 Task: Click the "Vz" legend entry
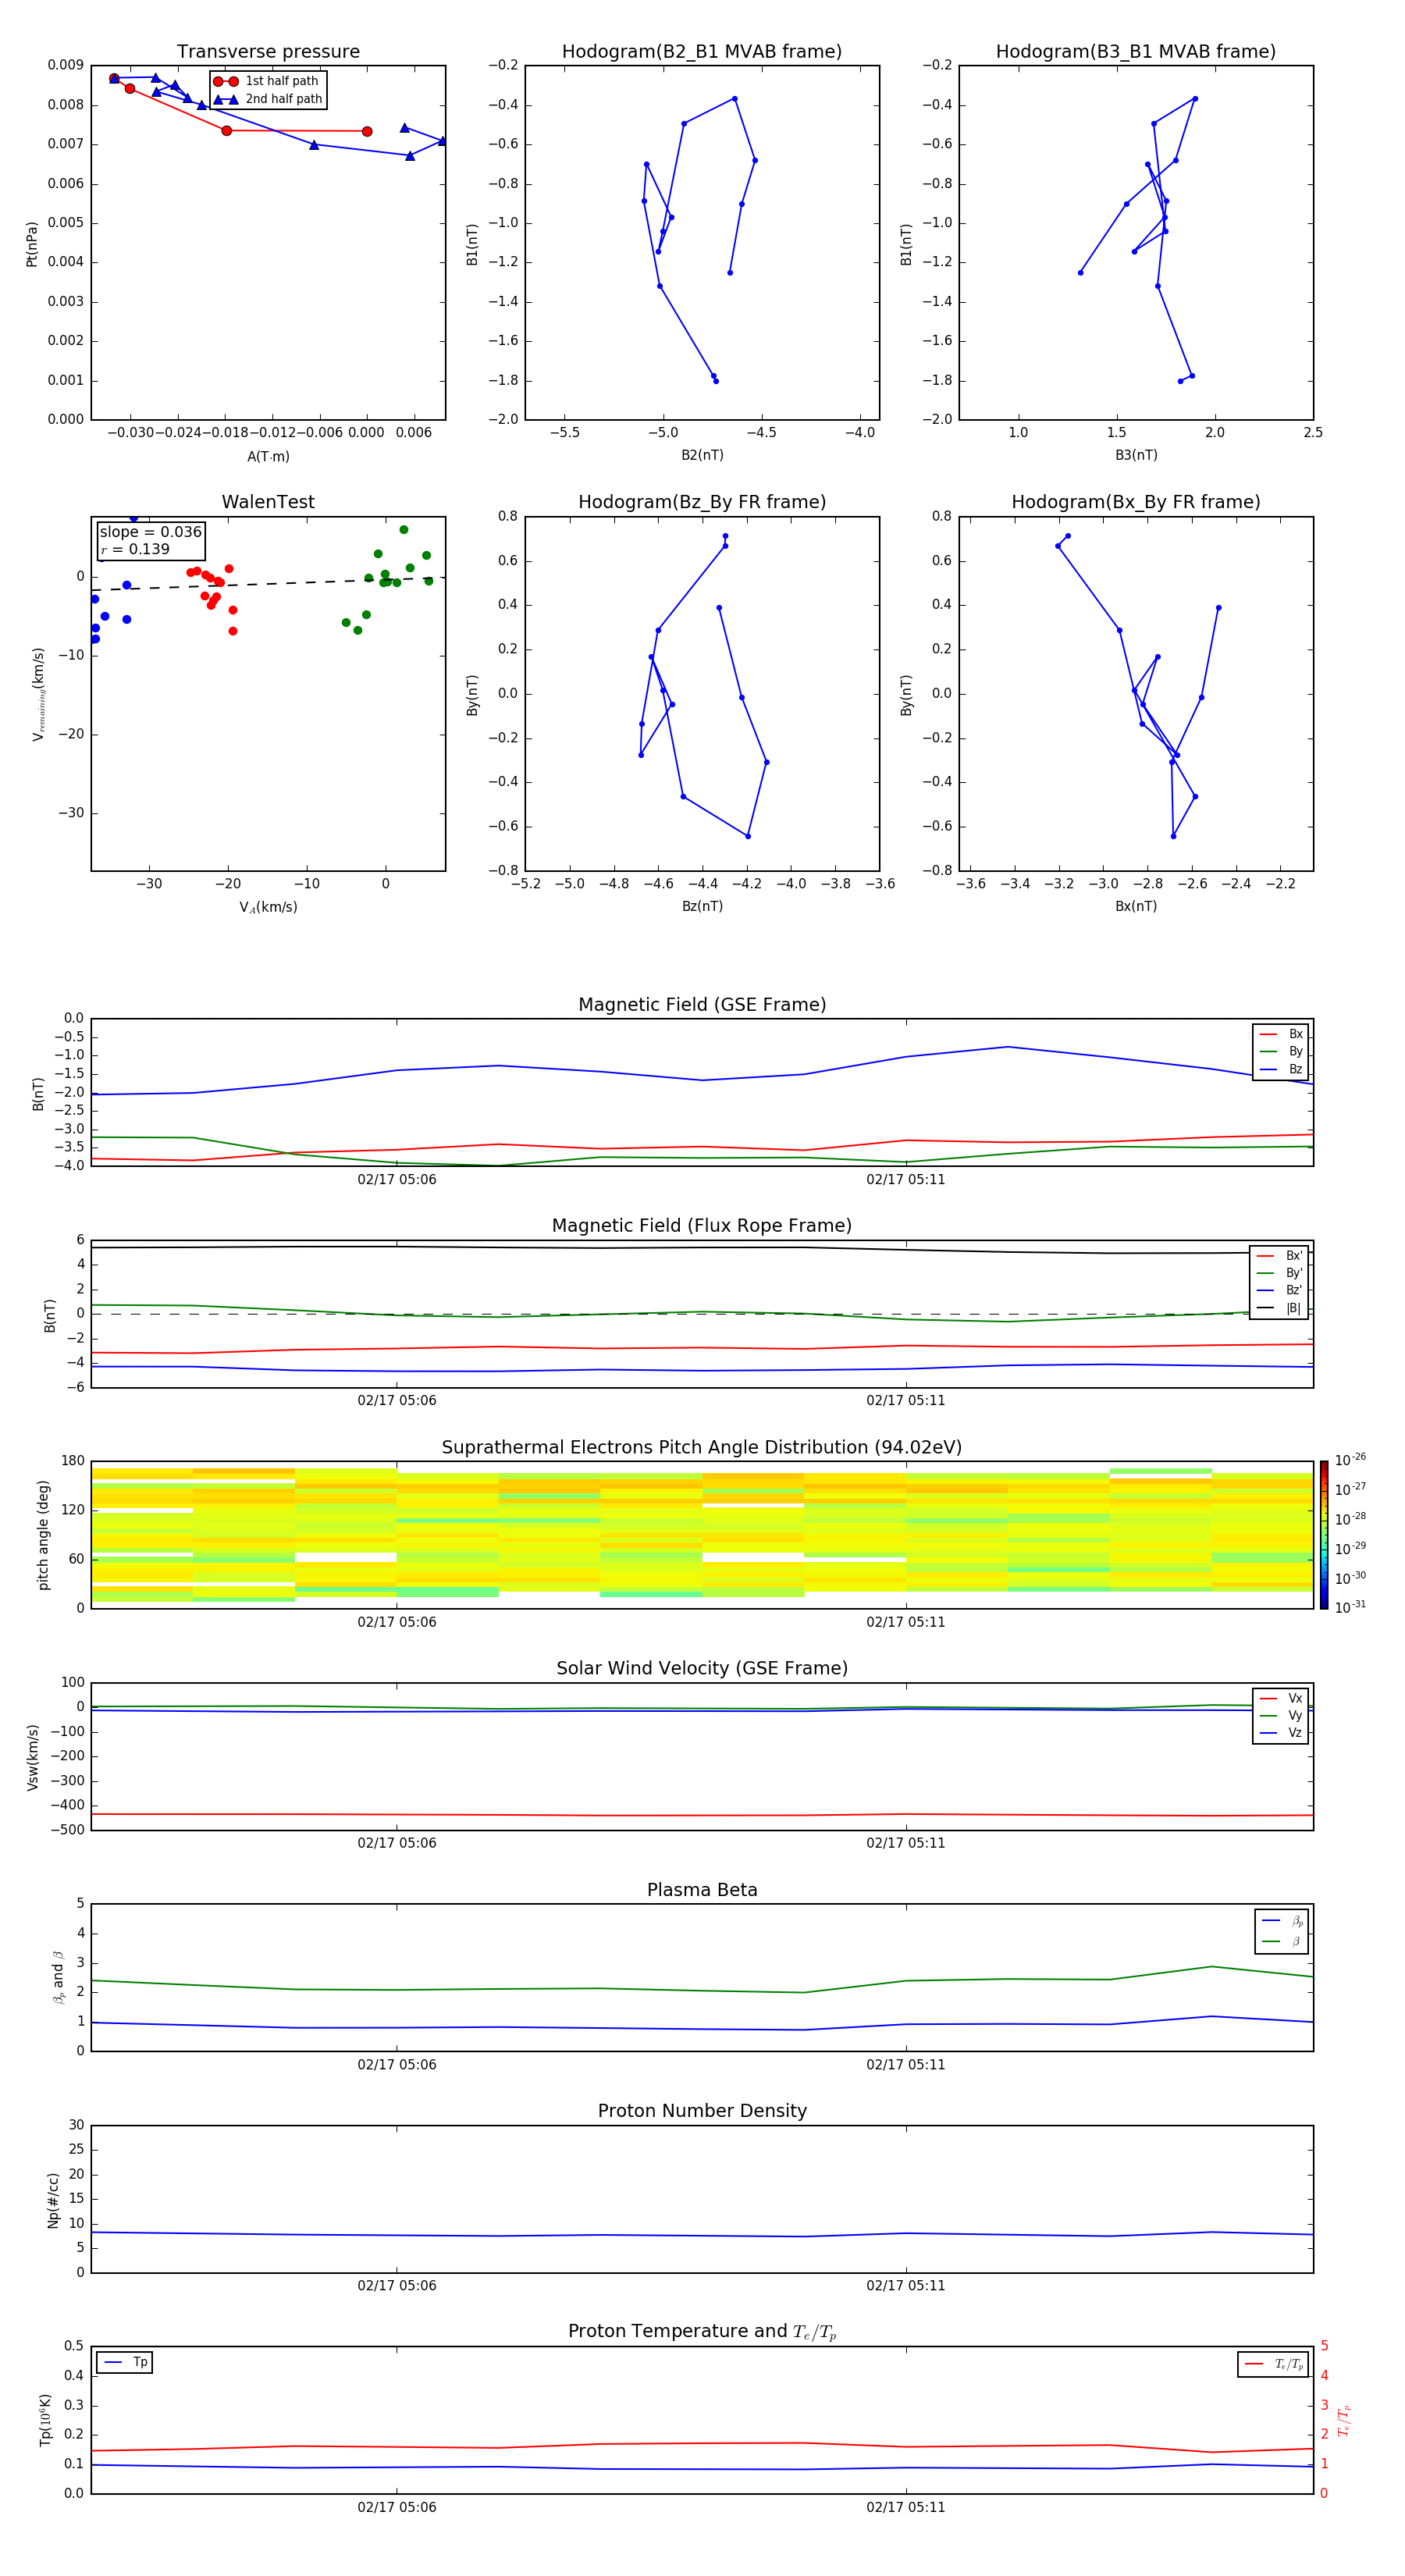pos(1281,1732)
